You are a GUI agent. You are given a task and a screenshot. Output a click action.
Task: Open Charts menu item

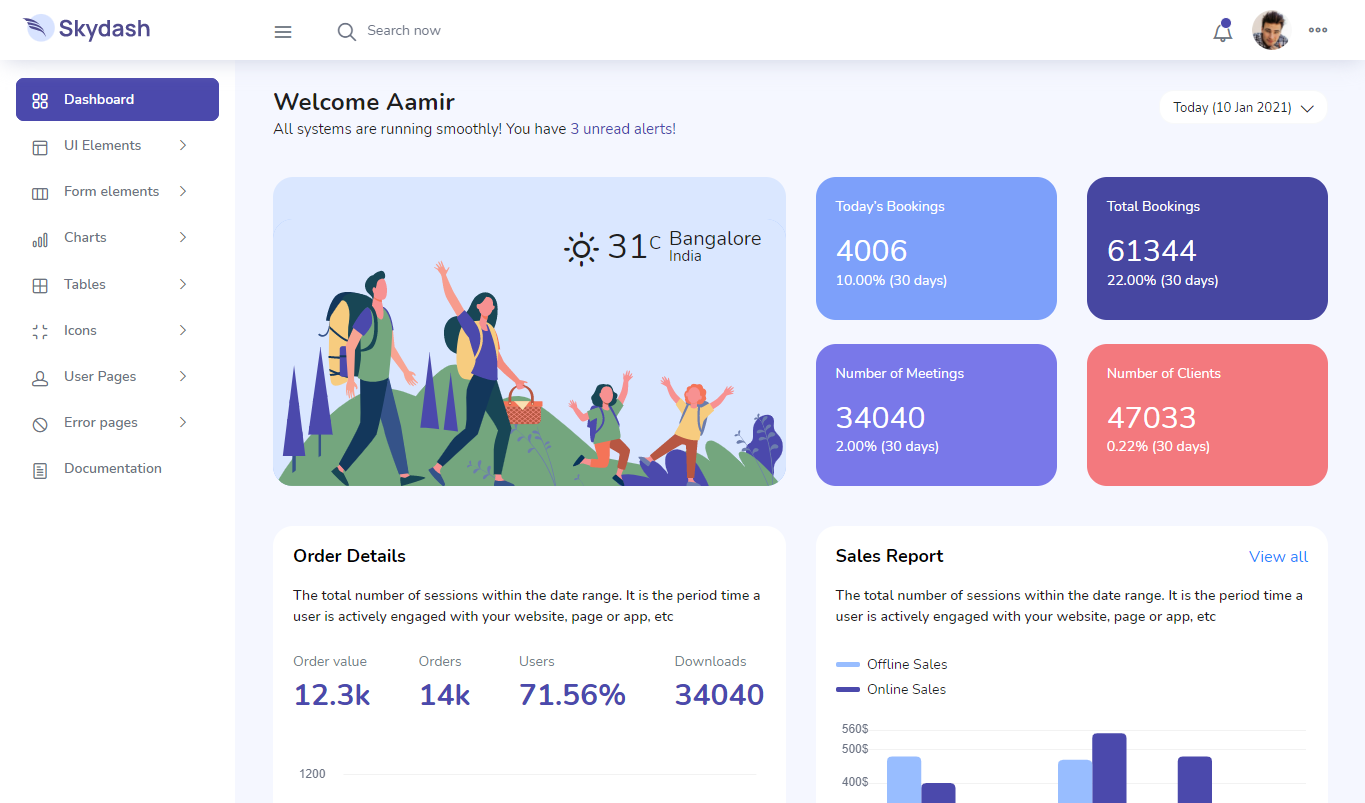[117, 237]
